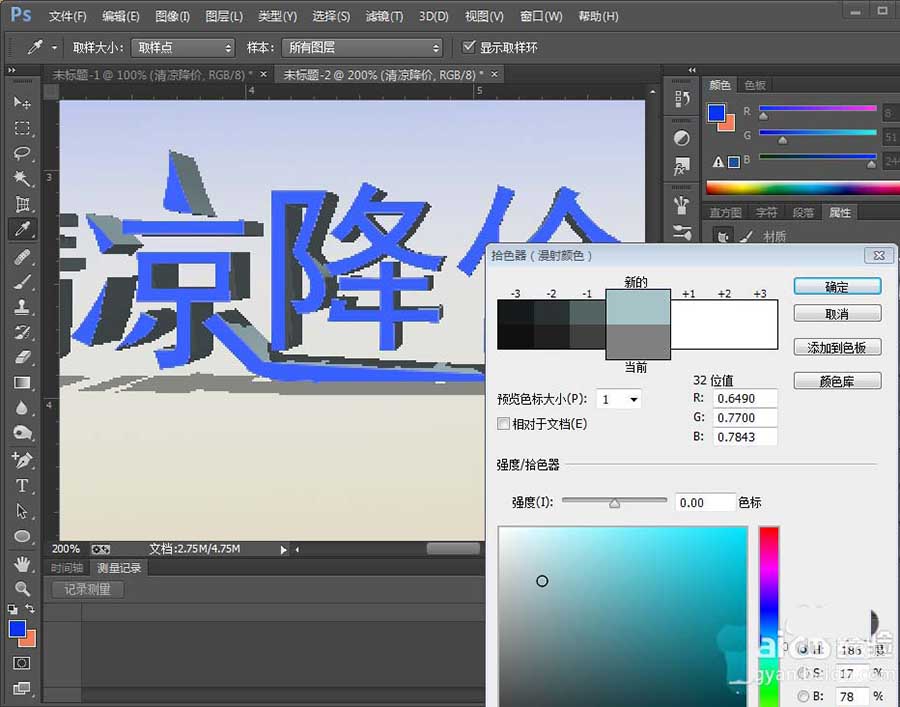
Task: Select the Horizontal Type tool
Action: [x=22, y=485]
